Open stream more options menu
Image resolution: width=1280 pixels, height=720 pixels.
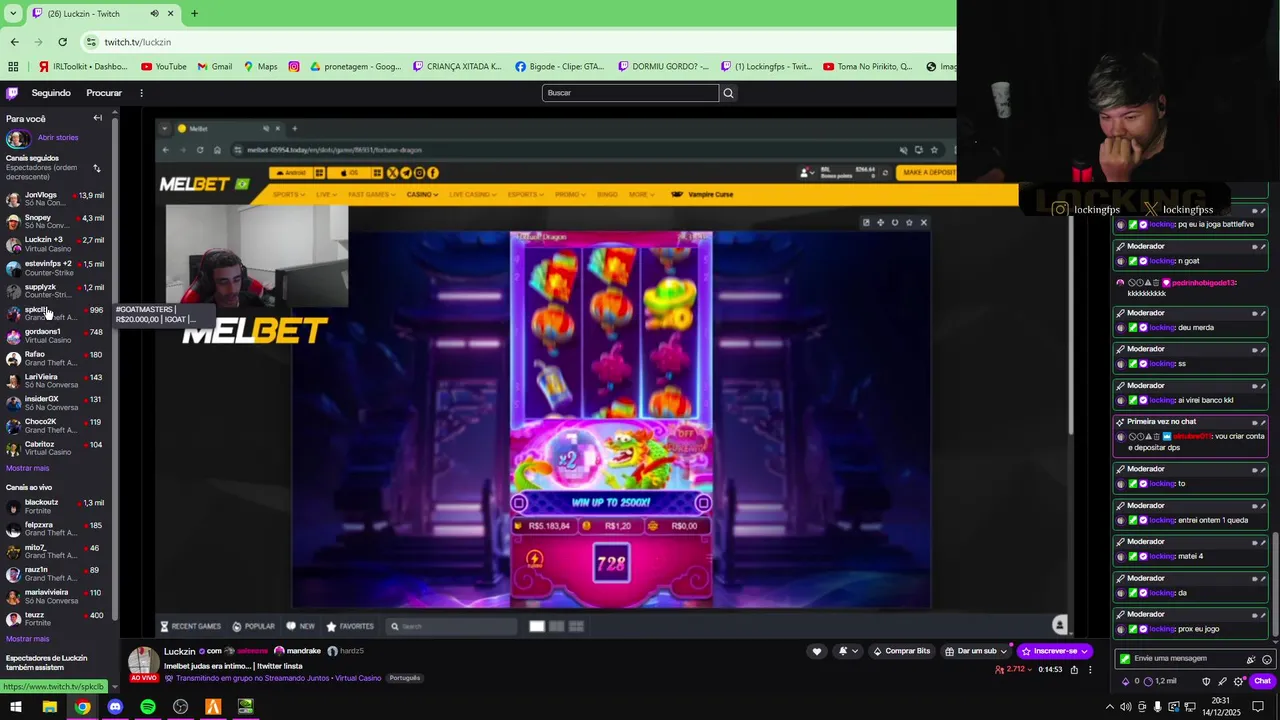click(x=1090, y=670)
